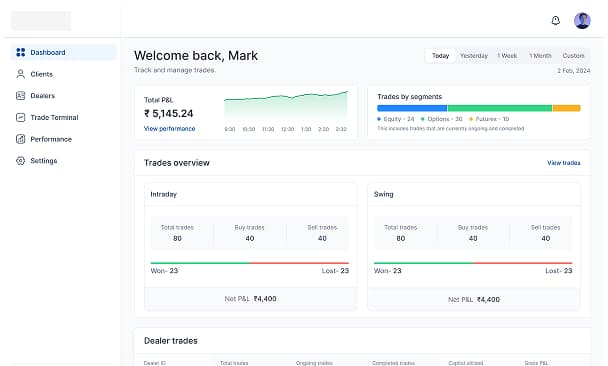Open the user profile avatar
608x366 pixels.
pyautogui.click(x=582, y=21)
